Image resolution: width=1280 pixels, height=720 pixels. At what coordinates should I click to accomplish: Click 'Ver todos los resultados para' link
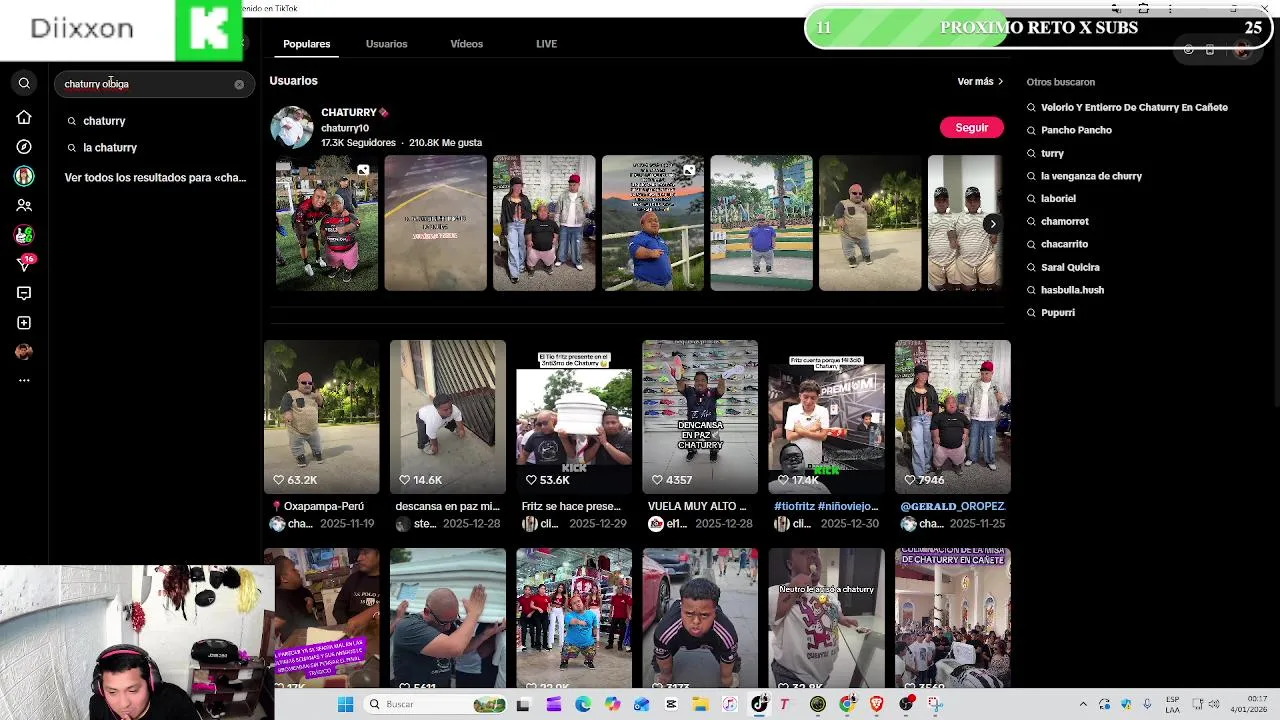click(155, 178)
